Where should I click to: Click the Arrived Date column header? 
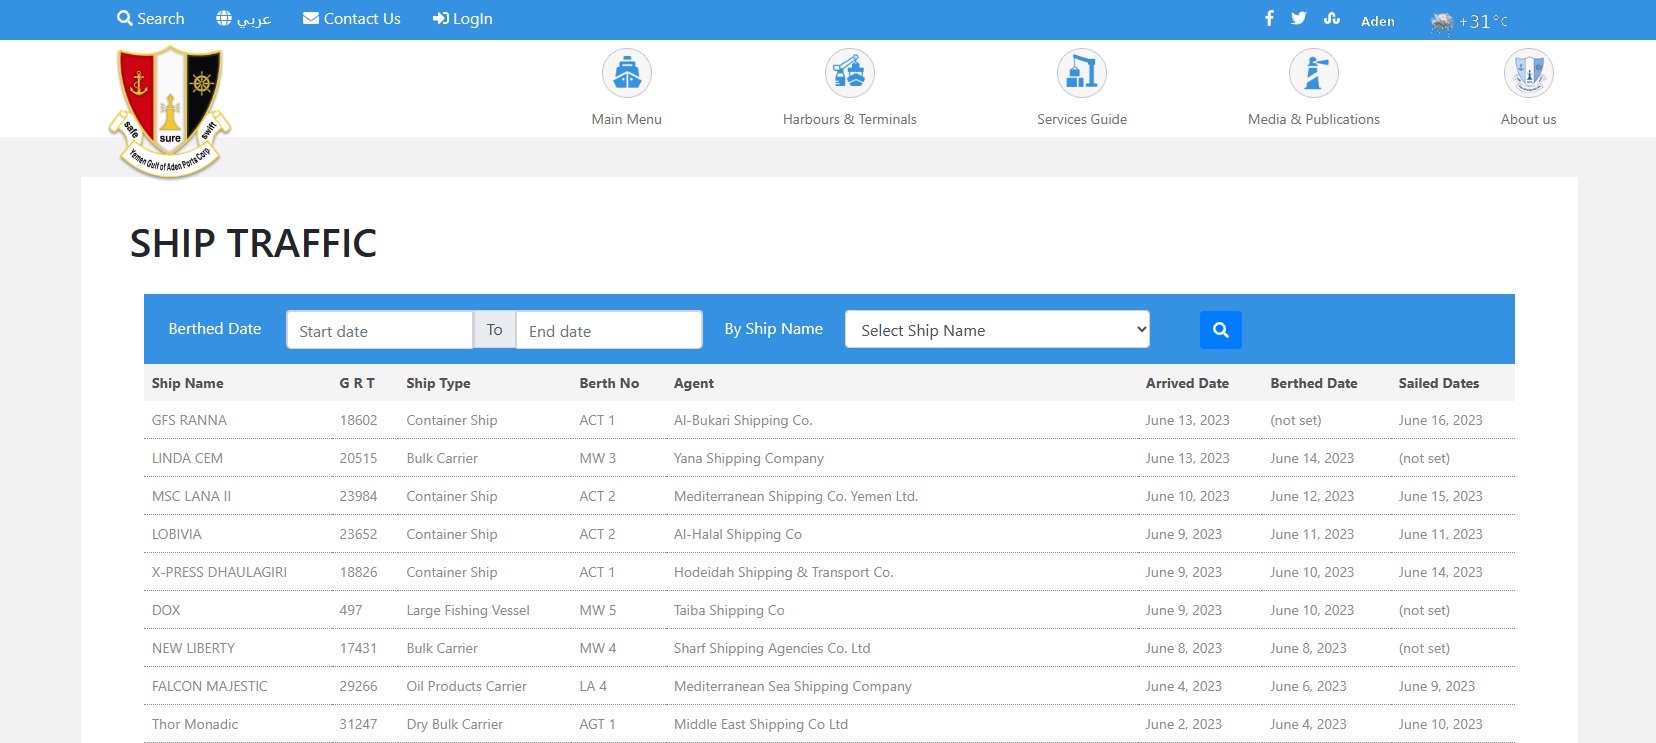1187,383
